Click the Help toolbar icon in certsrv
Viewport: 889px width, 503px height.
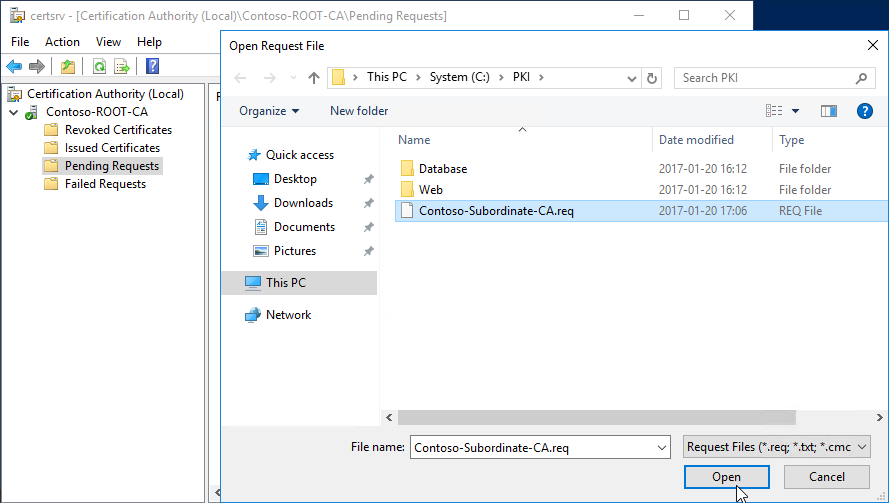(x=153, y=66)
